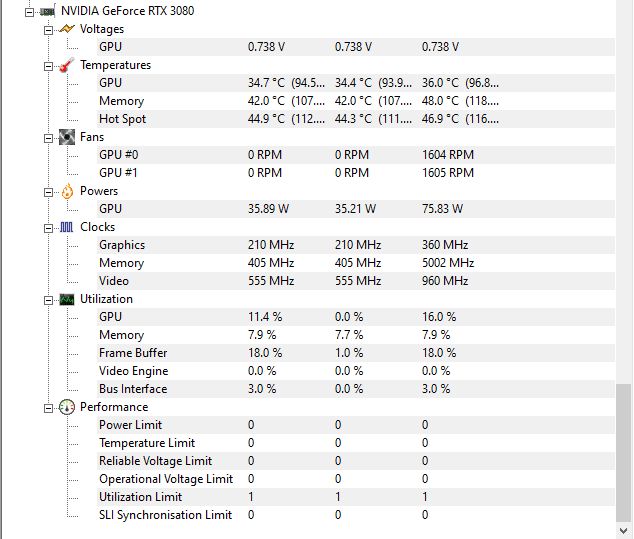Click the flame icon next to Powers
This screenshot has width=634, height=539.
tap(66, 191)
